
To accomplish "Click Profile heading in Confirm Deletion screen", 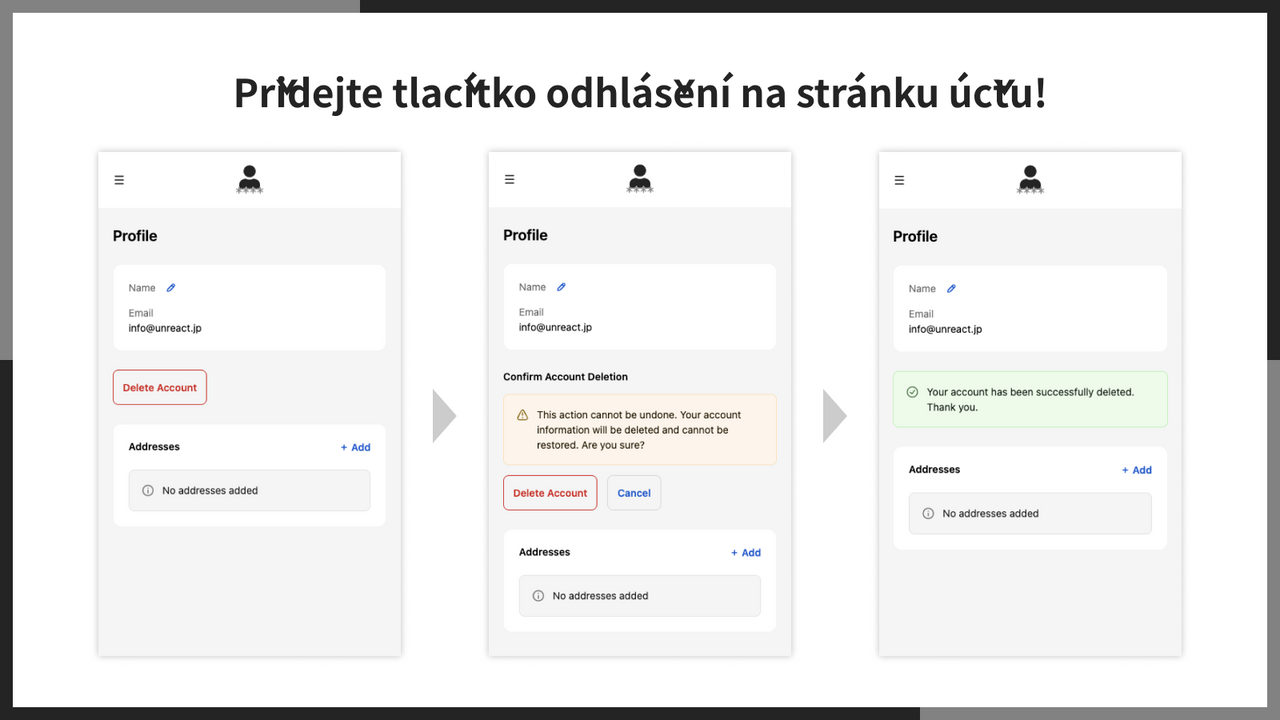I will (525, 235).
